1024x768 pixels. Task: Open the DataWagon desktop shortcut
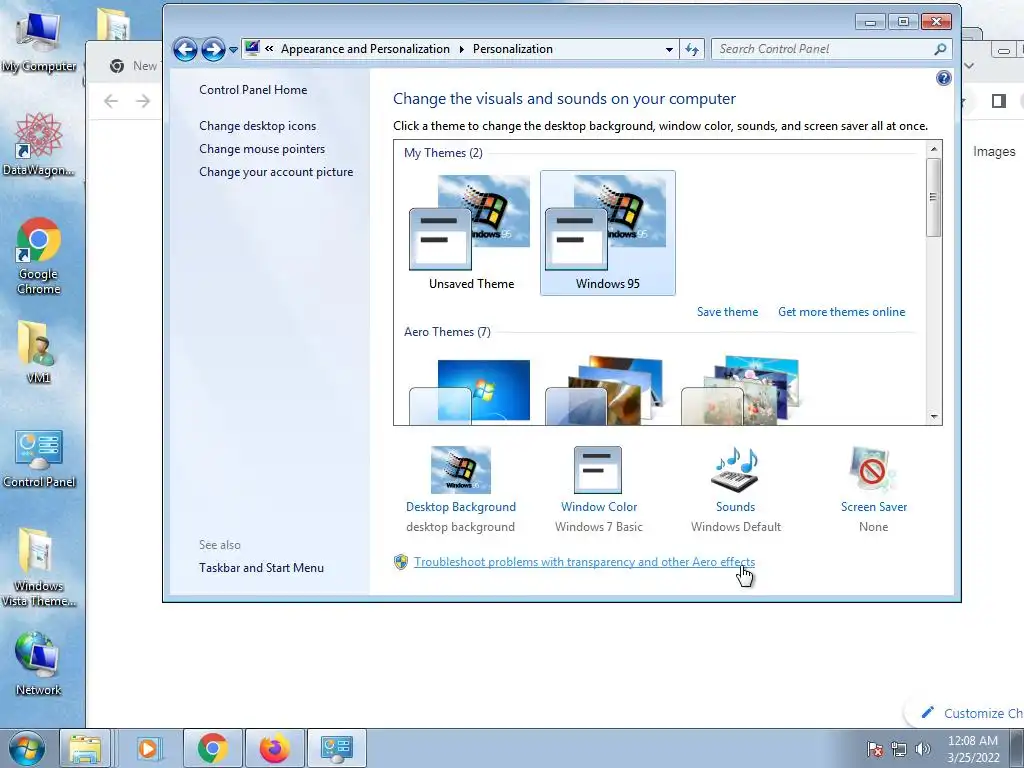pos(39,144)
